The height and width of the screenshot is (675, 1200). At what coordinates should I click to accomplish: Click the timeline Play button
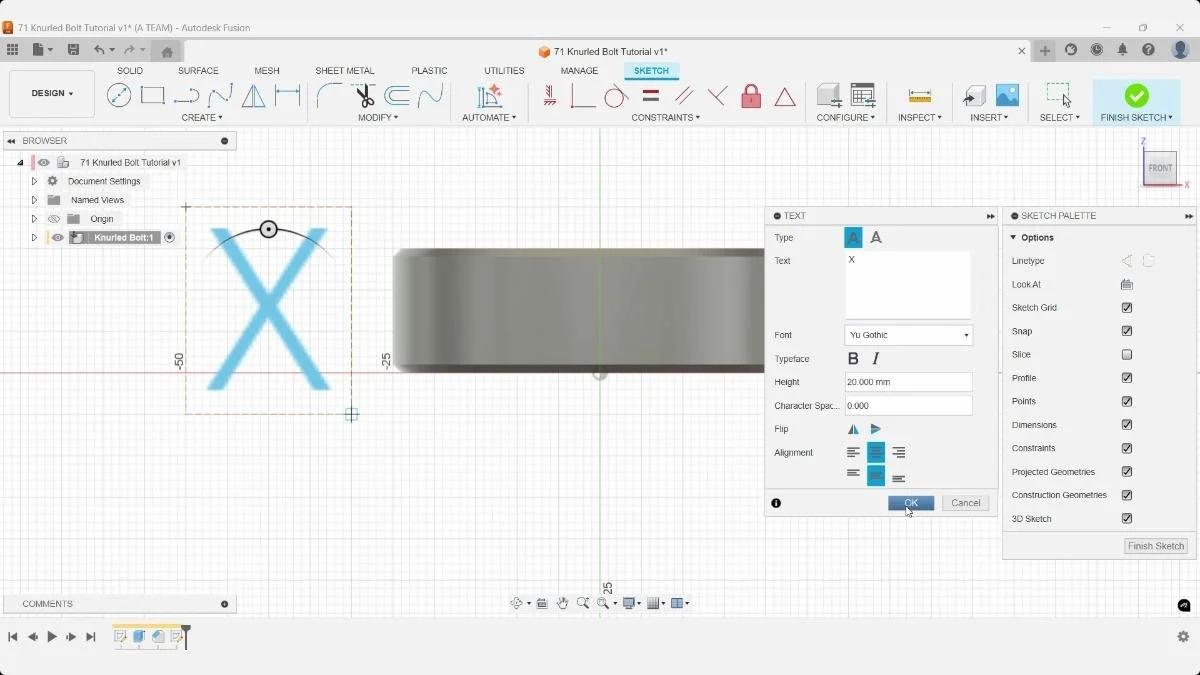(x=52, y=637)
